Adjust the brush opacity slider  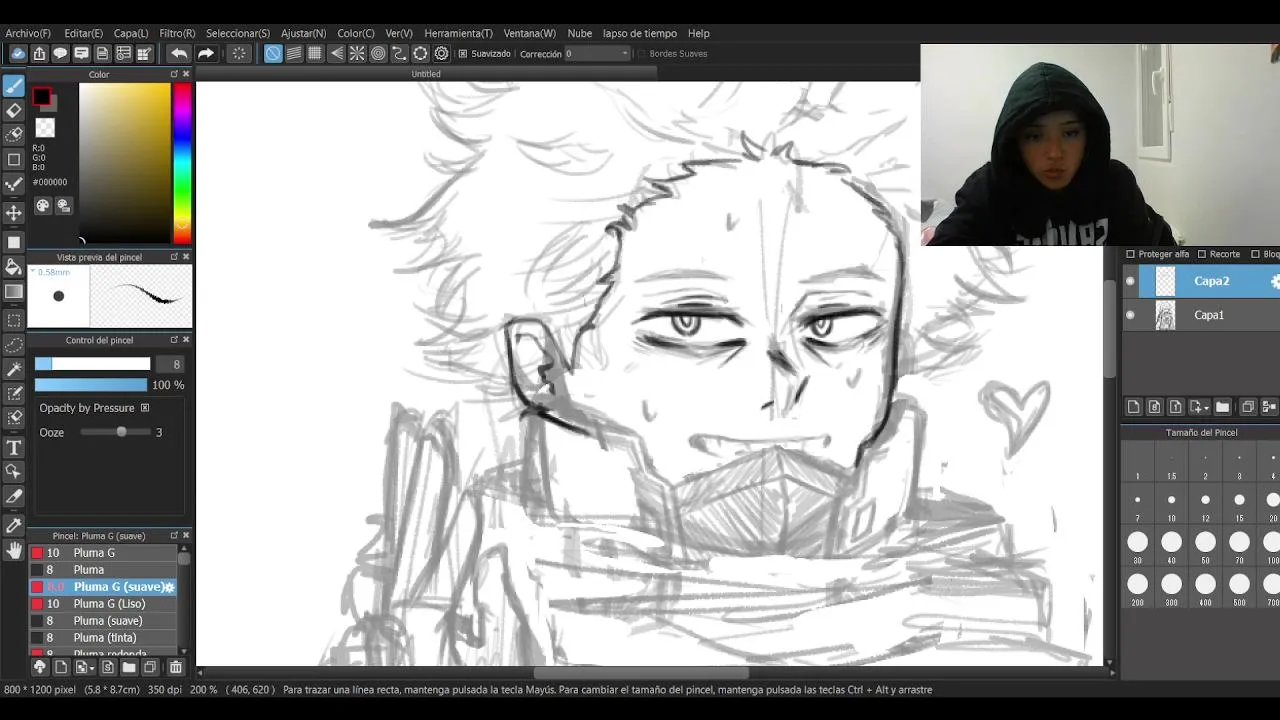pos(91,385)
